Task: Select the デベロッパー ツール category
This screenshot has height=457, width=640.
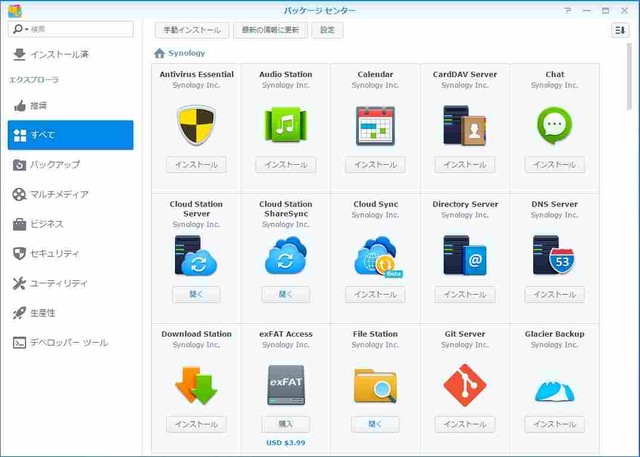Action: coord(71,342)
